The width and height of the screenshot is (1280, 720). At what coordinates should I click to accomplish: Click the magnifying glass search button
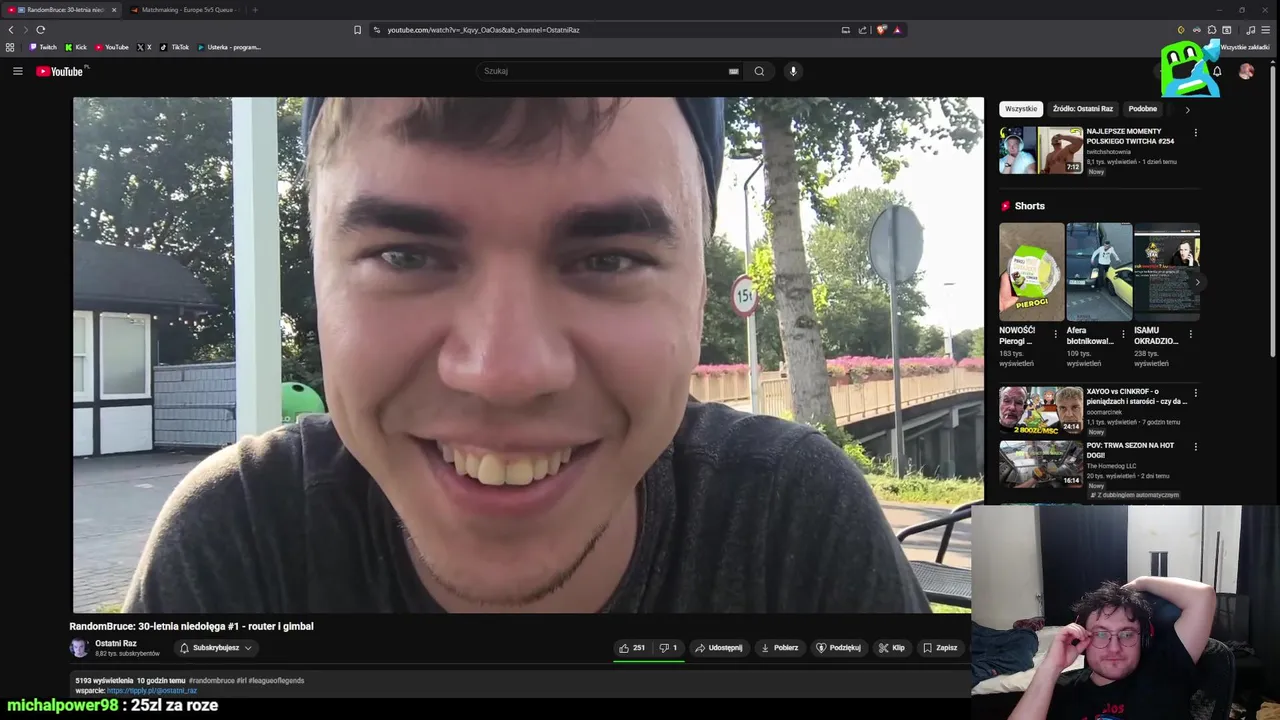tap(759, 71)
